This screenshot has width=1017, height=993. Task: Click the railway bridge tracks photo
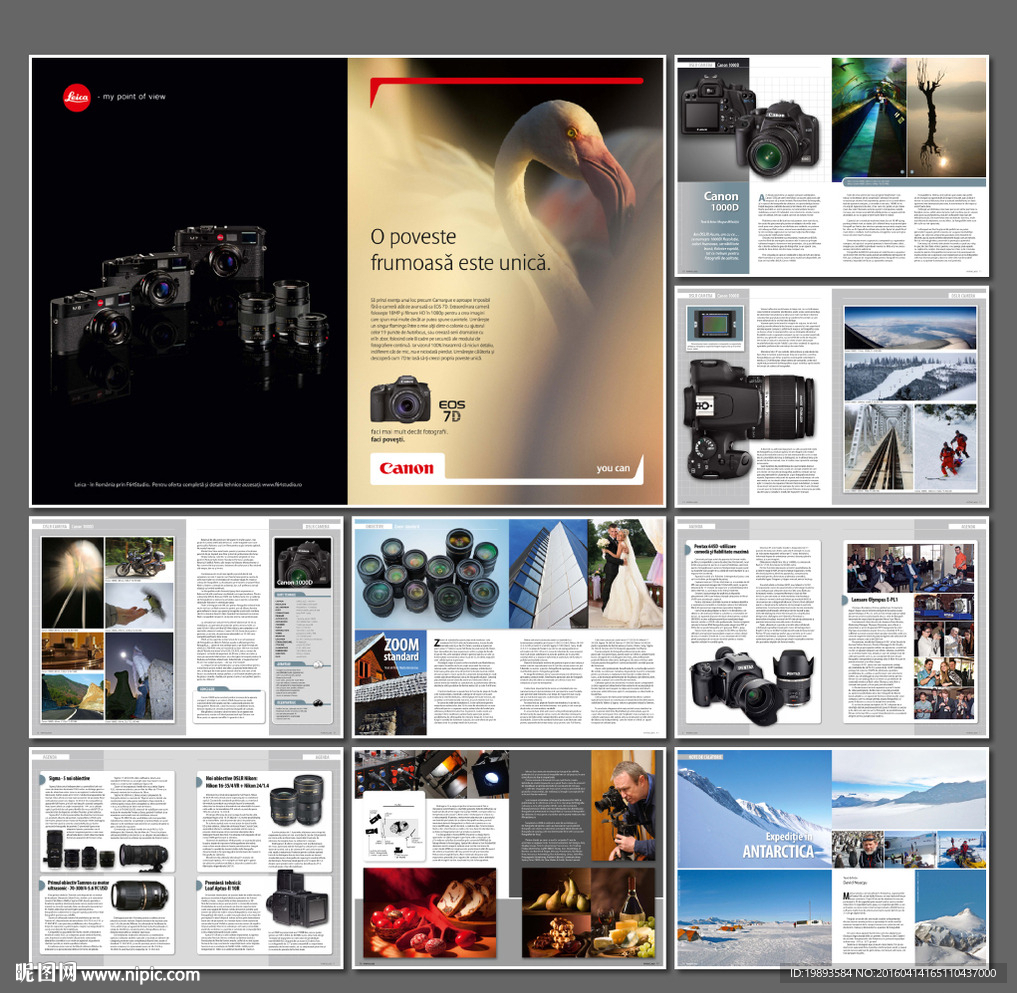[x=878, y=446]
